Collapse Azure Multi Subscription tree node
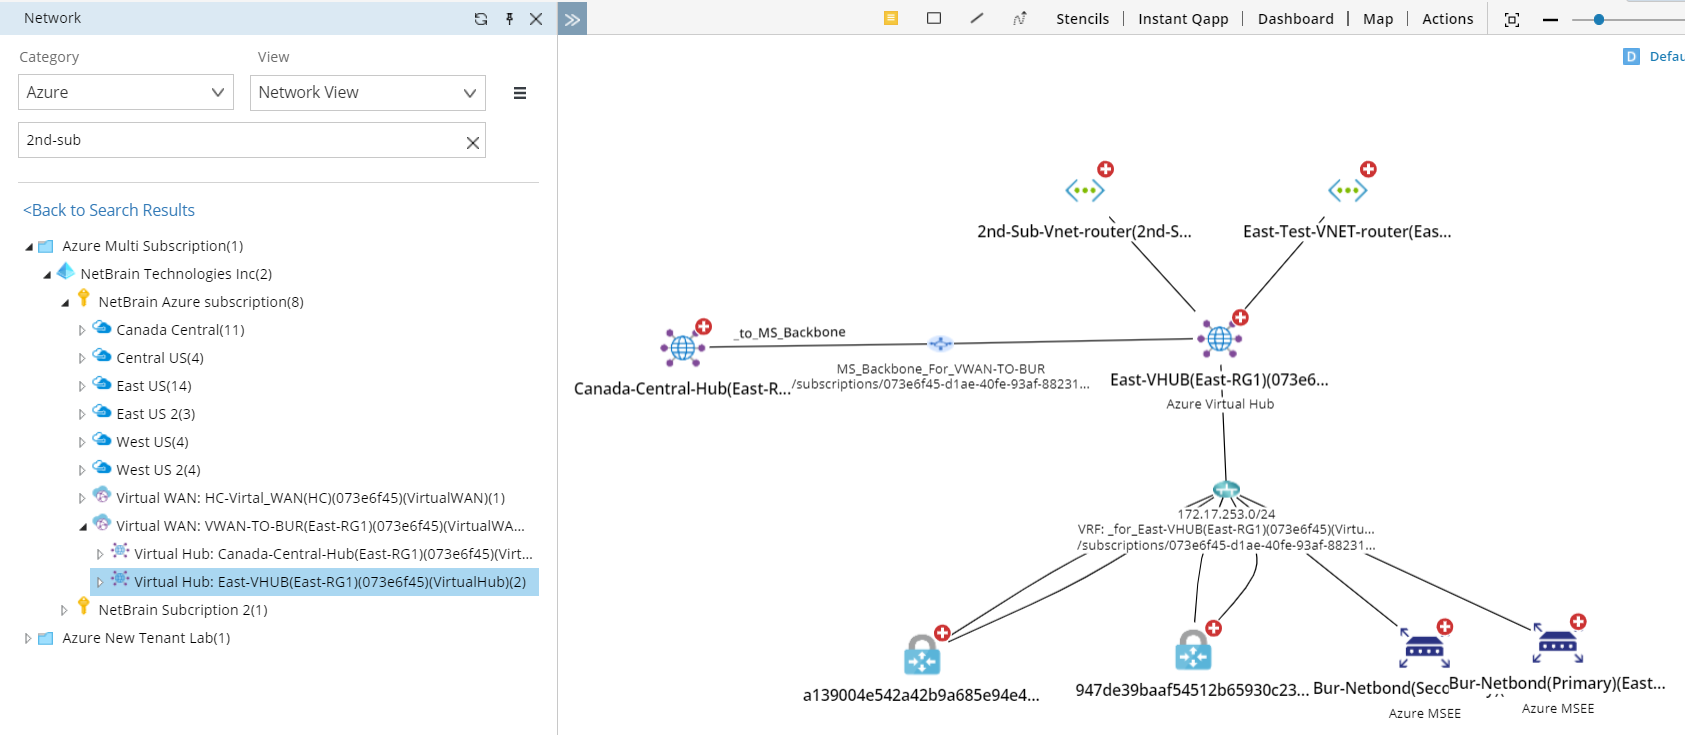Viewport: 1685px width, 735px height. (29, 247)
